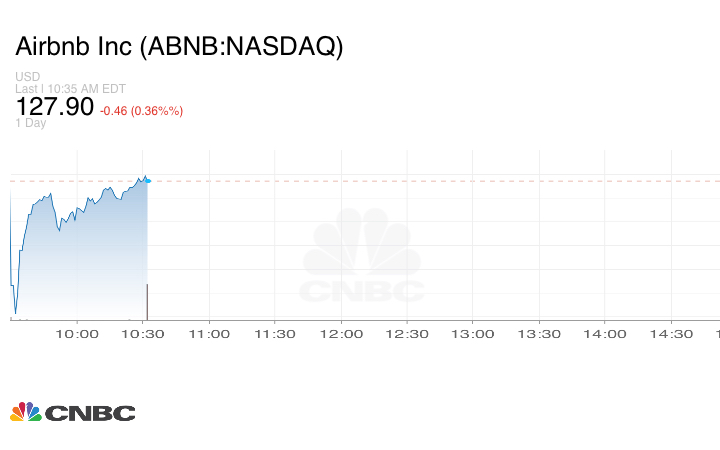Click the CNBC peacock logo at bottom left
The image size is (720, 450).
(x=72, y=412)
